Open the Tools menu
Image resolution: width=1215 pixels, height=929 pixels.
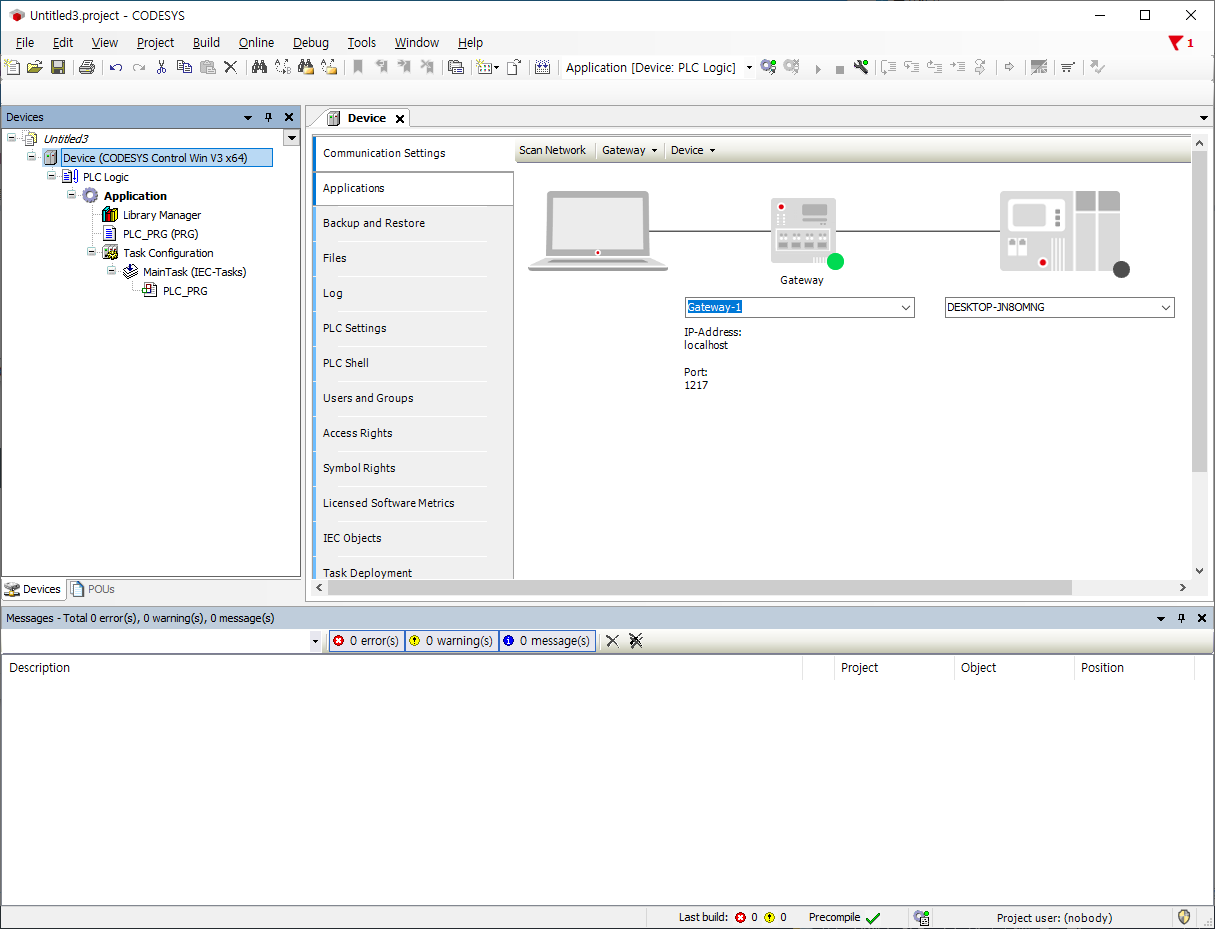click(x=361, y=43)
